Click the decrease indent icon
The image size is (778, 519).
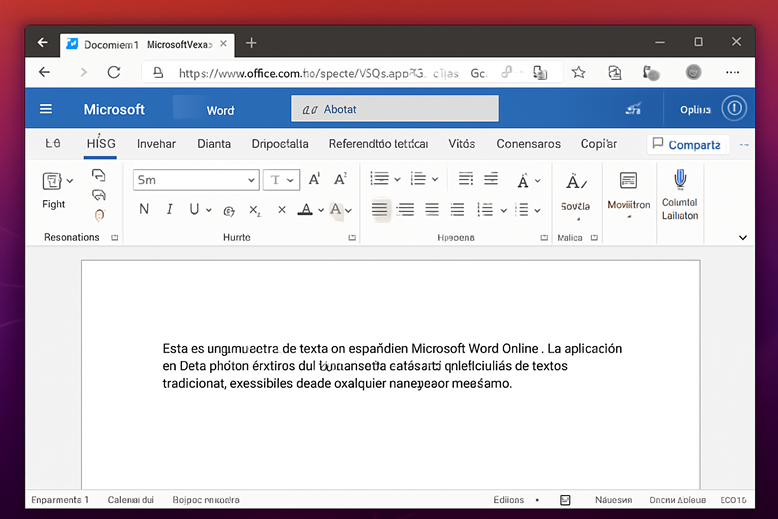coord(465,179)
